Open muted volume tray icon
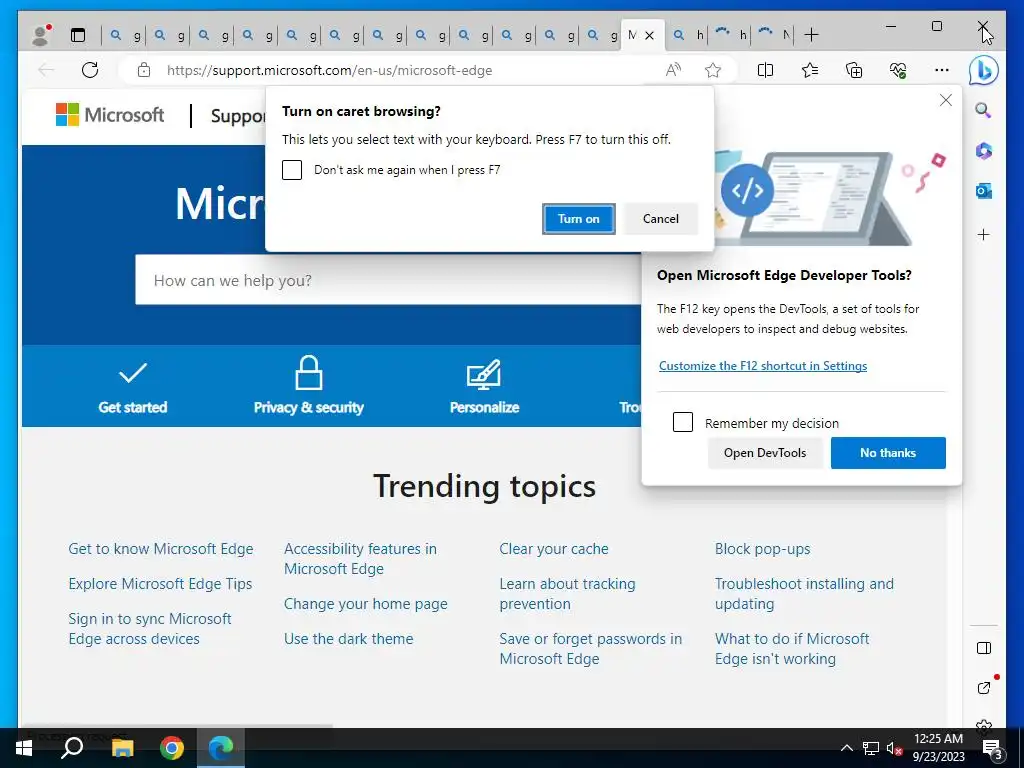The width and height of the screenshot is (1024, 768). coord(895,748)
